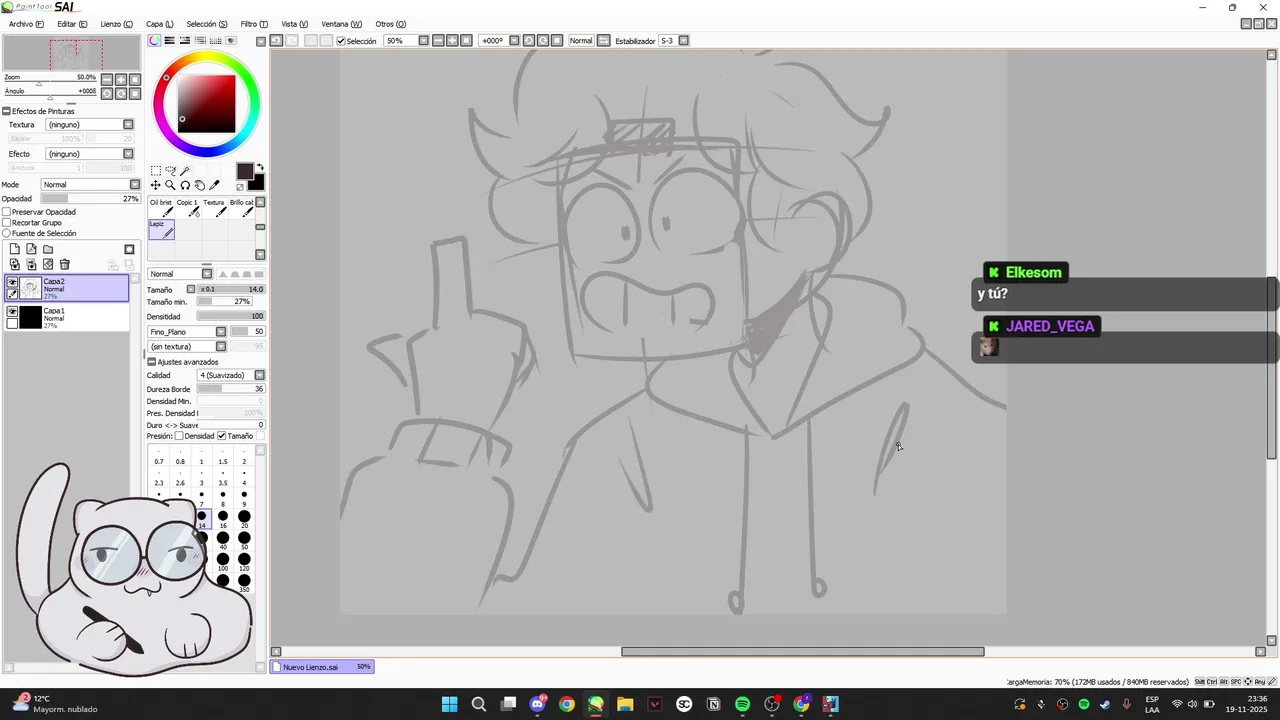Select the Rotate view tool
Screen dimensions: 1280x720
[185, 185]
